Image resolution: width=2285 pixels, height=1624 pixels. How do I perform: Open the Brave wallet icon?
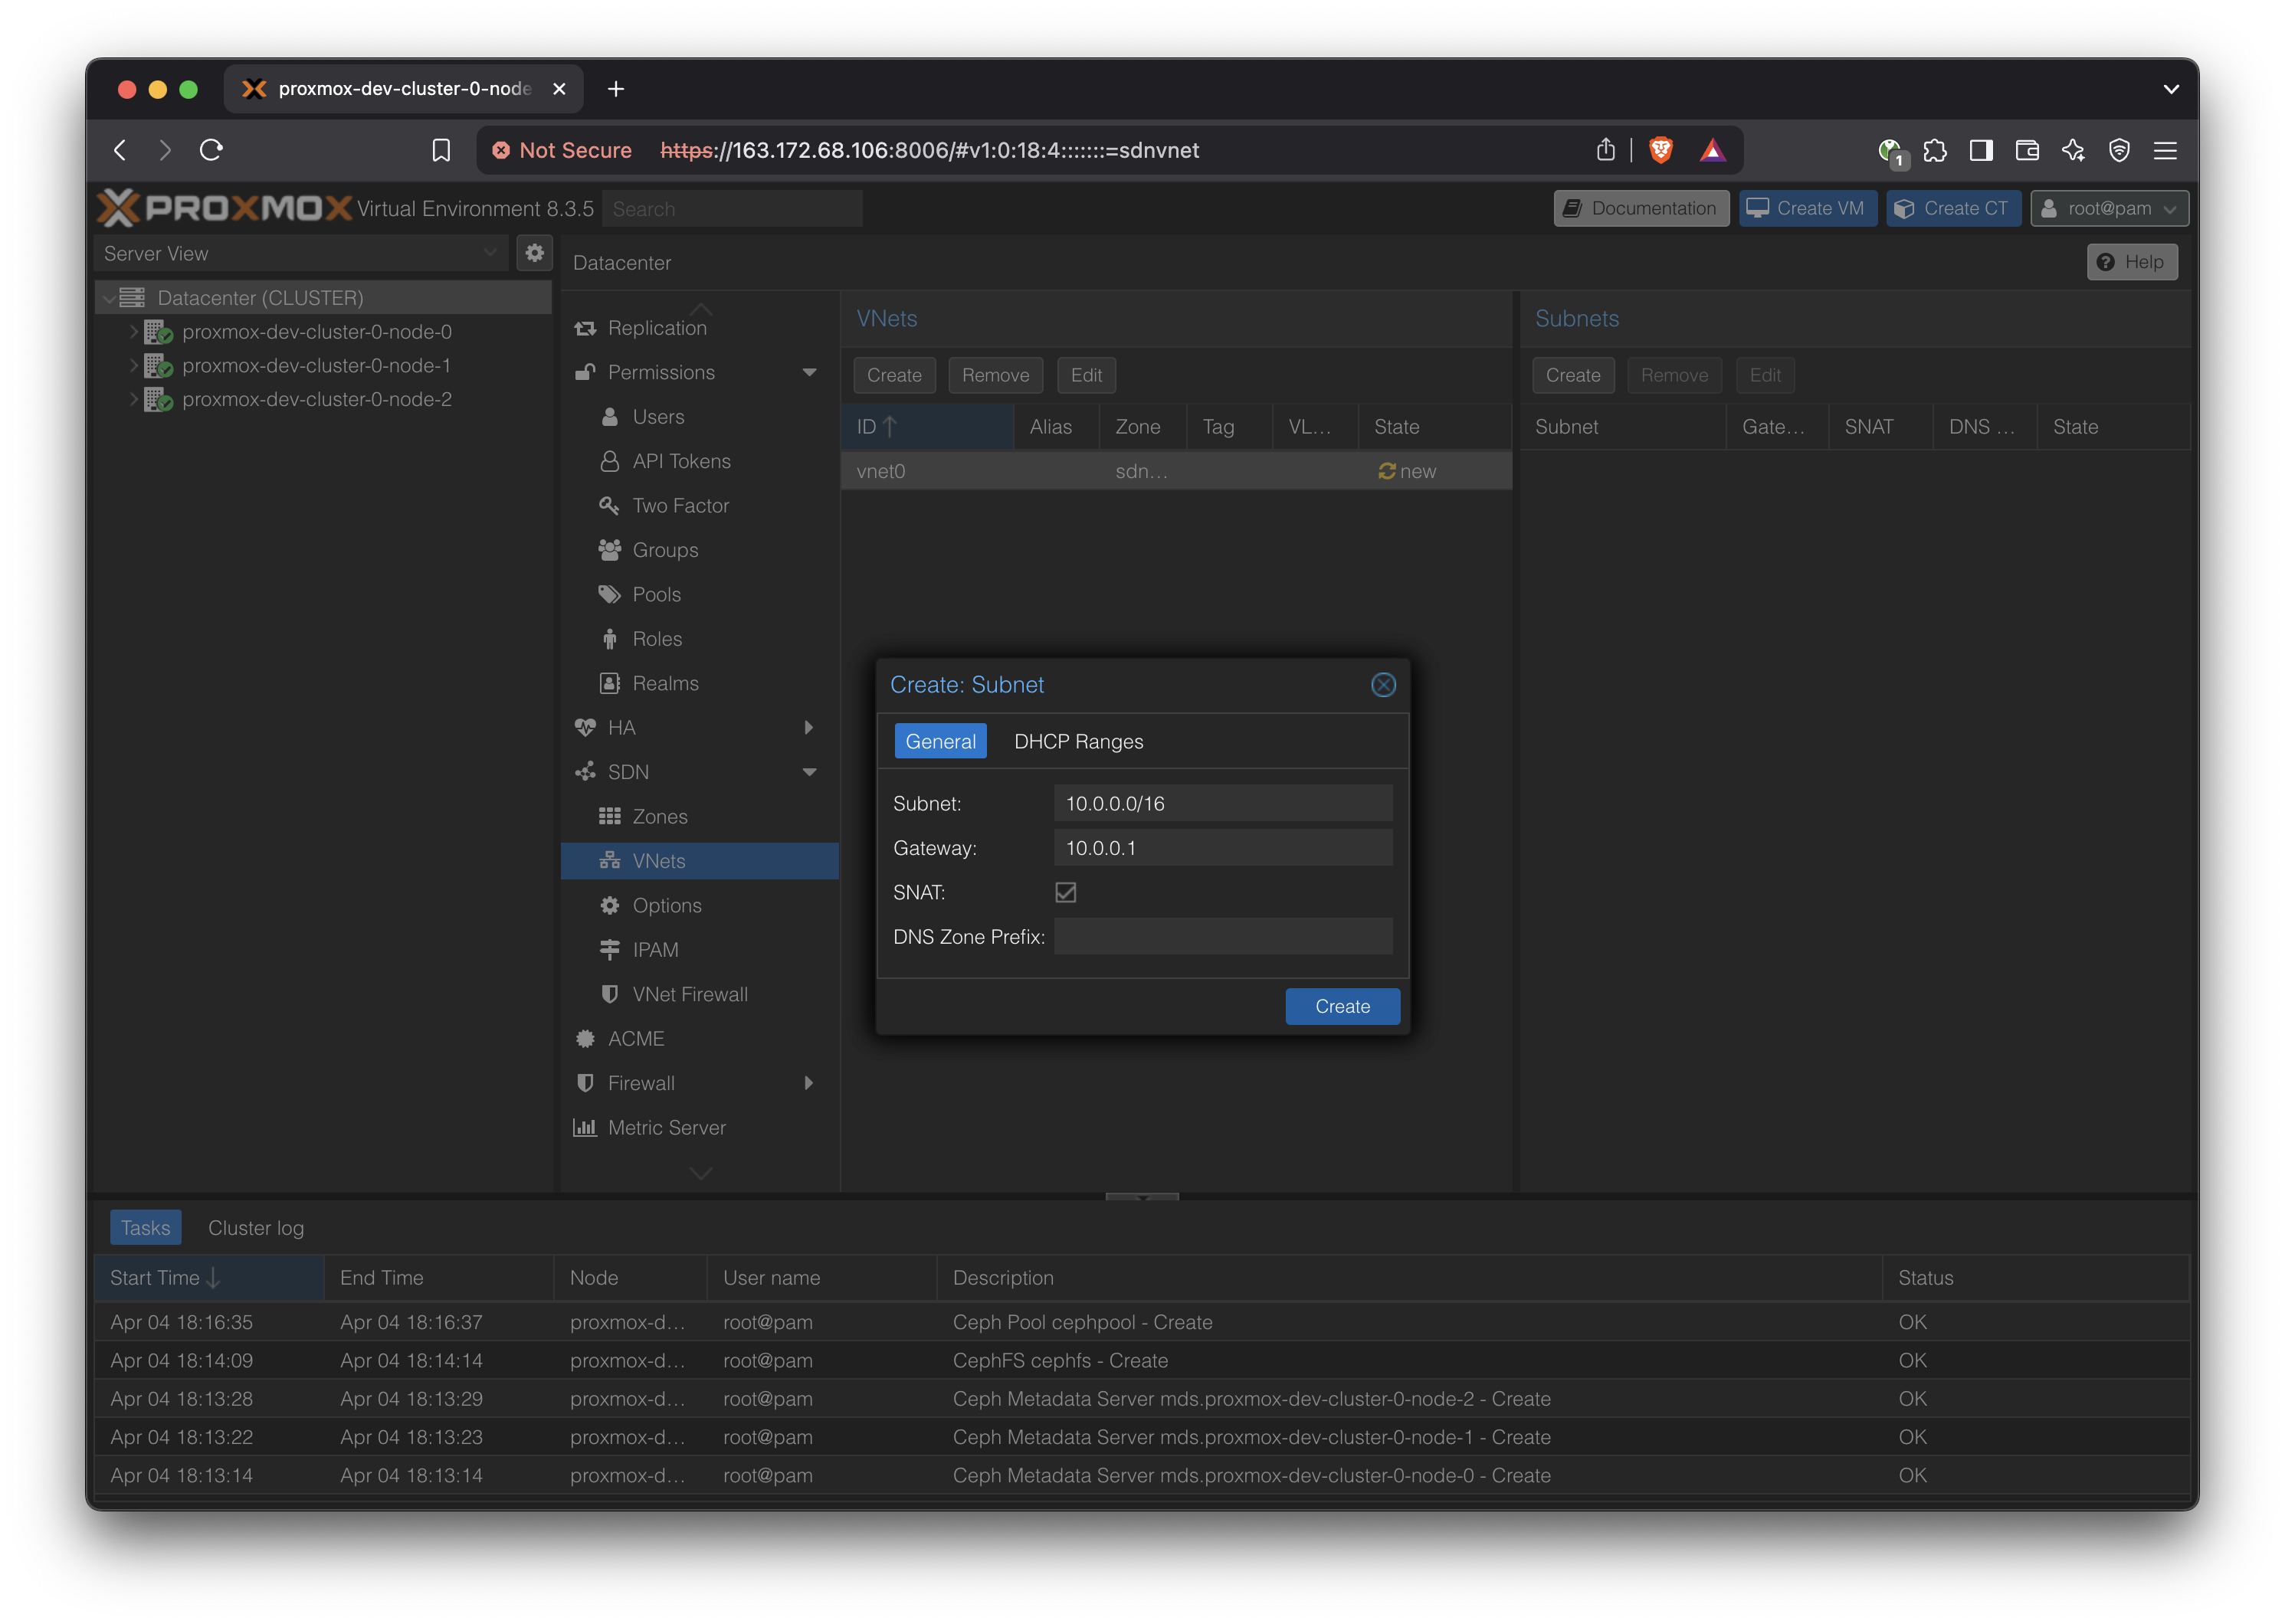[x=2027, y=150]
